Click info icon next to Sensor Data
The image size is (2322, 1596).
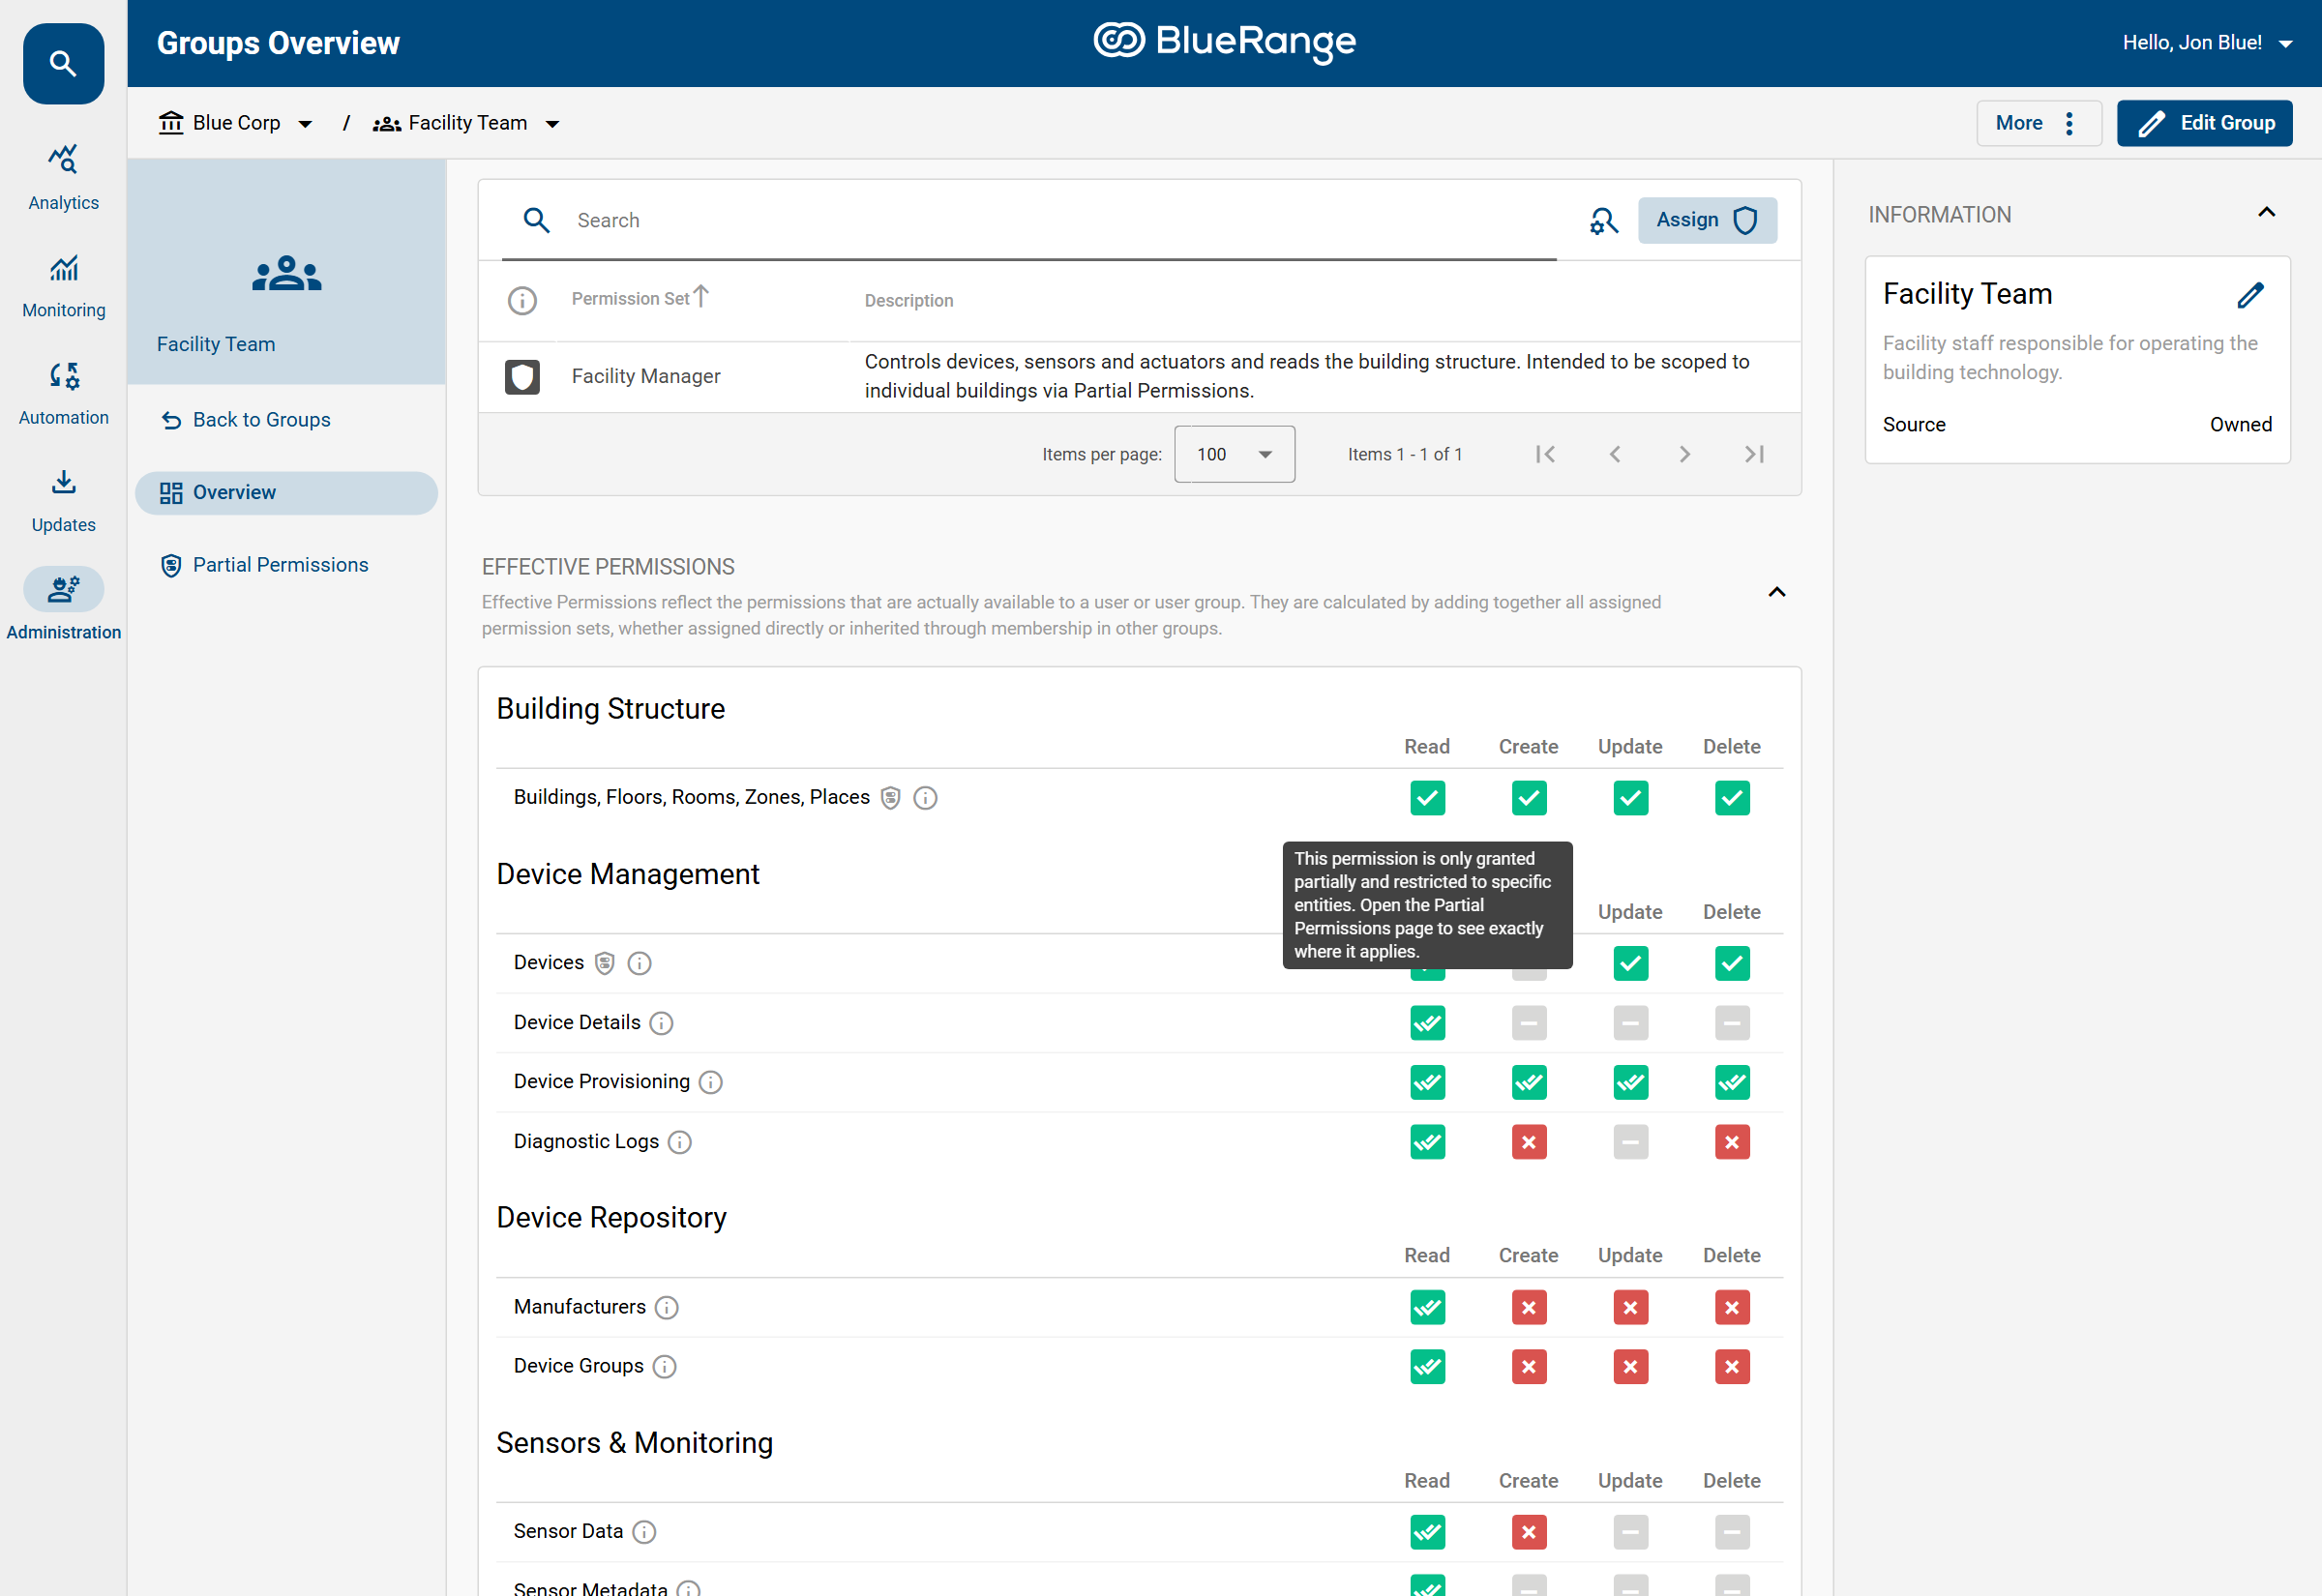644,1532
